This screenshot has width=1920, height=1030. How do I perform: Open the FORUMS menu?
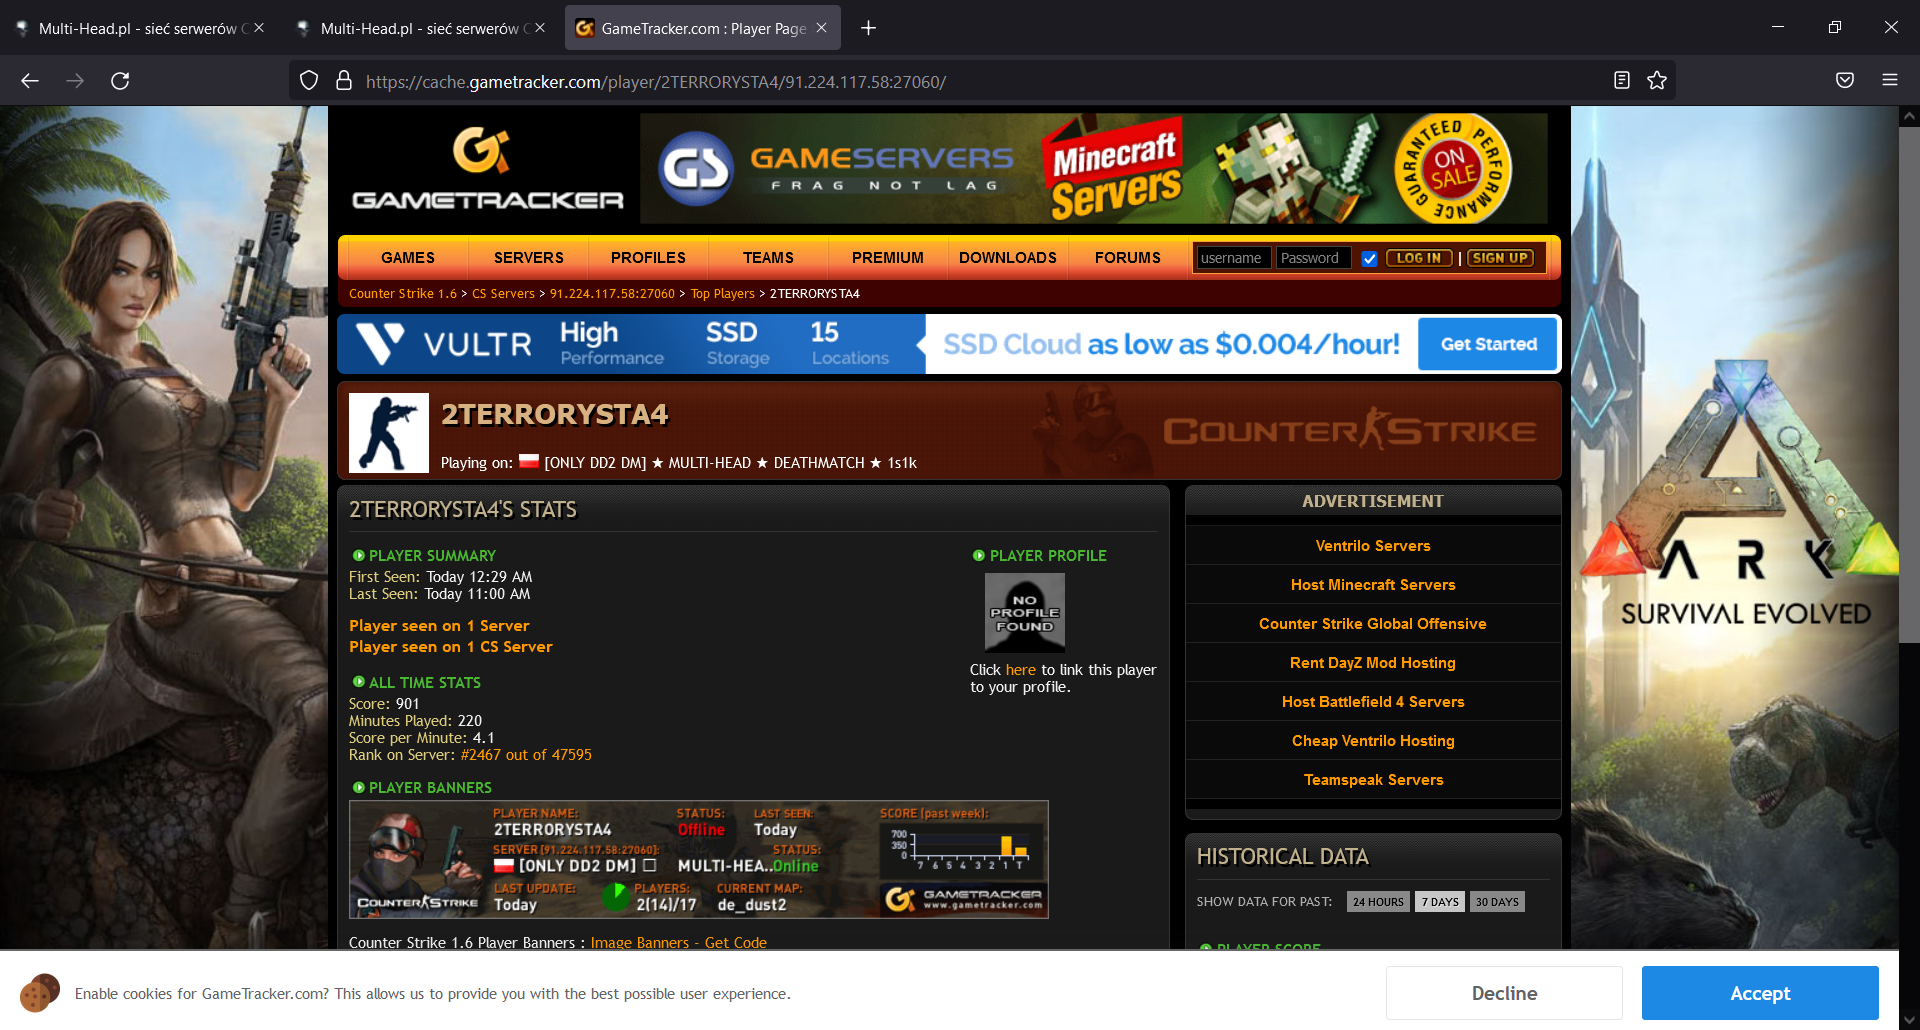point(1127,258)
